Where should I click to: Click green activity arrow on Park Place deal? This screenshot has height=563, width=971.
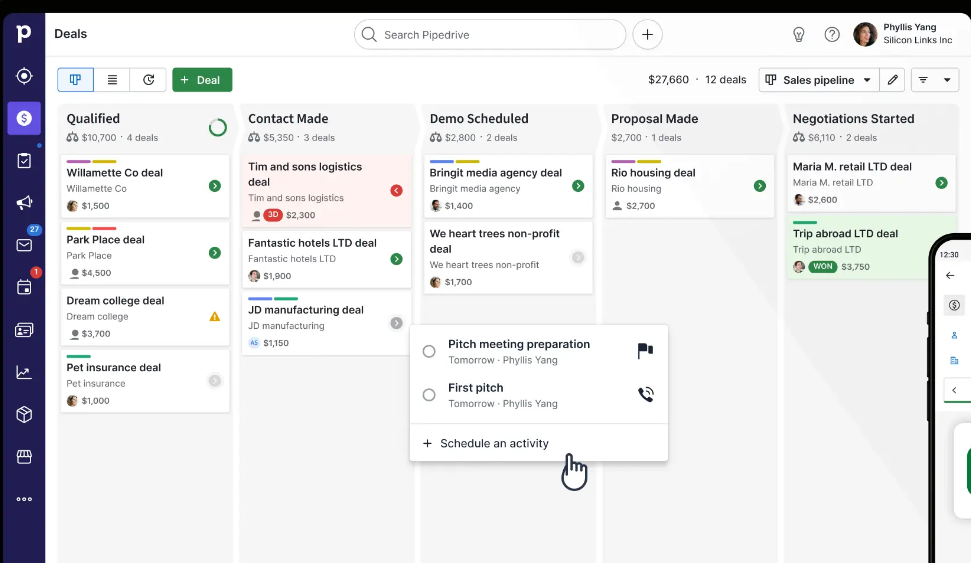(x=215, y=253)
